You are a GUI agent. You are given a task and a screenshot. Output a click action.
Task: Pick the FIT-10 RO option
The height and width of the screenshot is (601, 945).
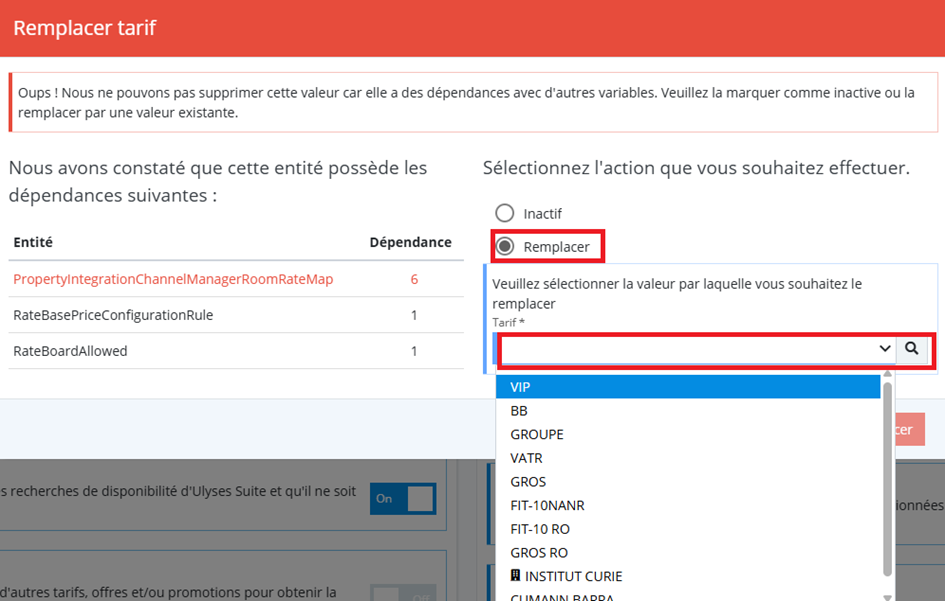[x=540, y=529]
